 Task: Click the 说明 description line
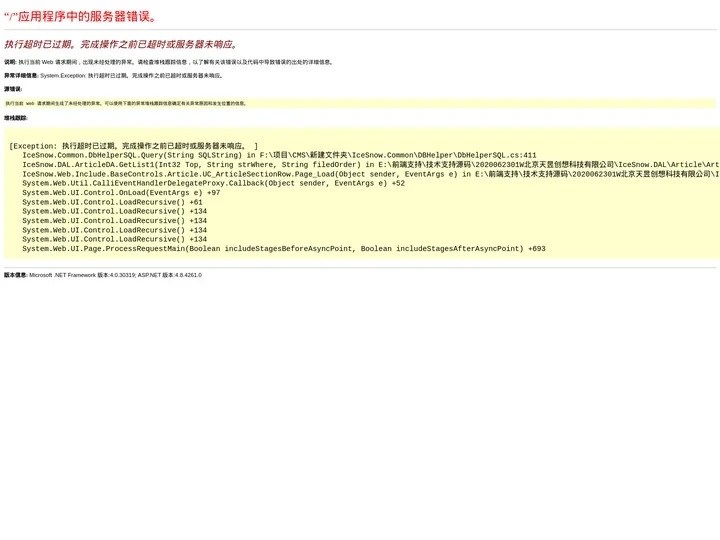point(169,62)
